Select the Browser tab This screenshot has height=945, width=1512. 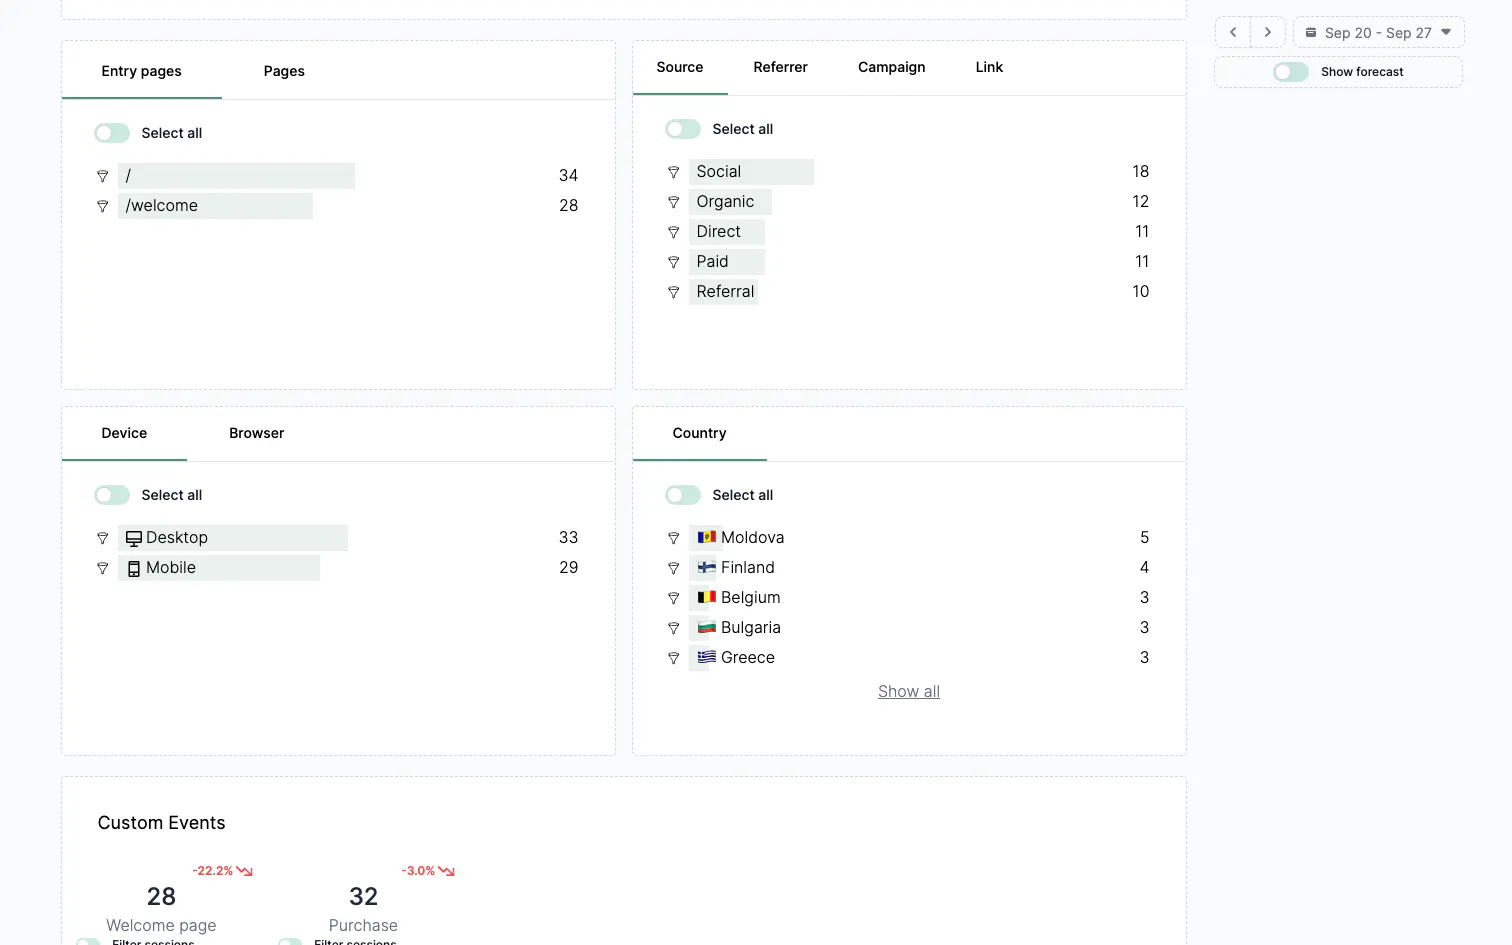point(257,433)
